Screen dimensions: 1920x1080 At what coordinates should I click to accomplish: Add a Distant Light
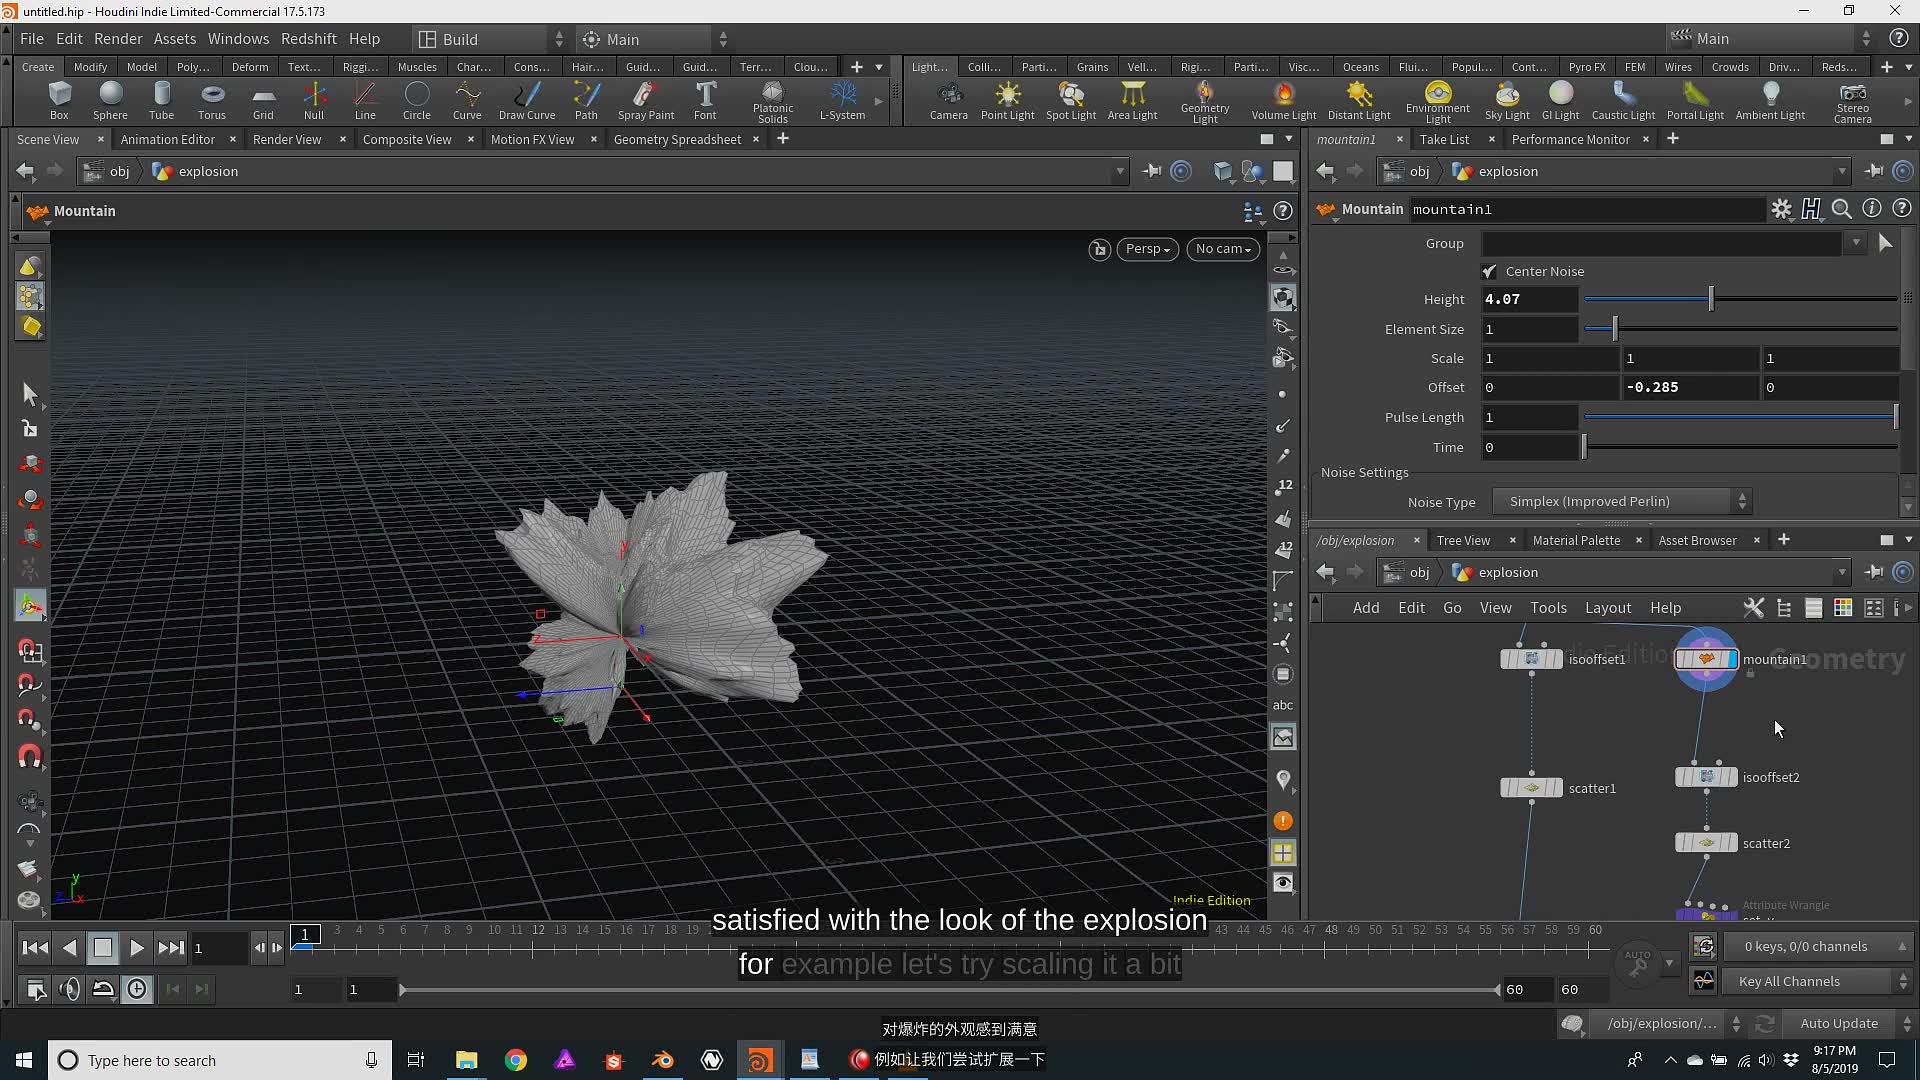coord(1359,101)
